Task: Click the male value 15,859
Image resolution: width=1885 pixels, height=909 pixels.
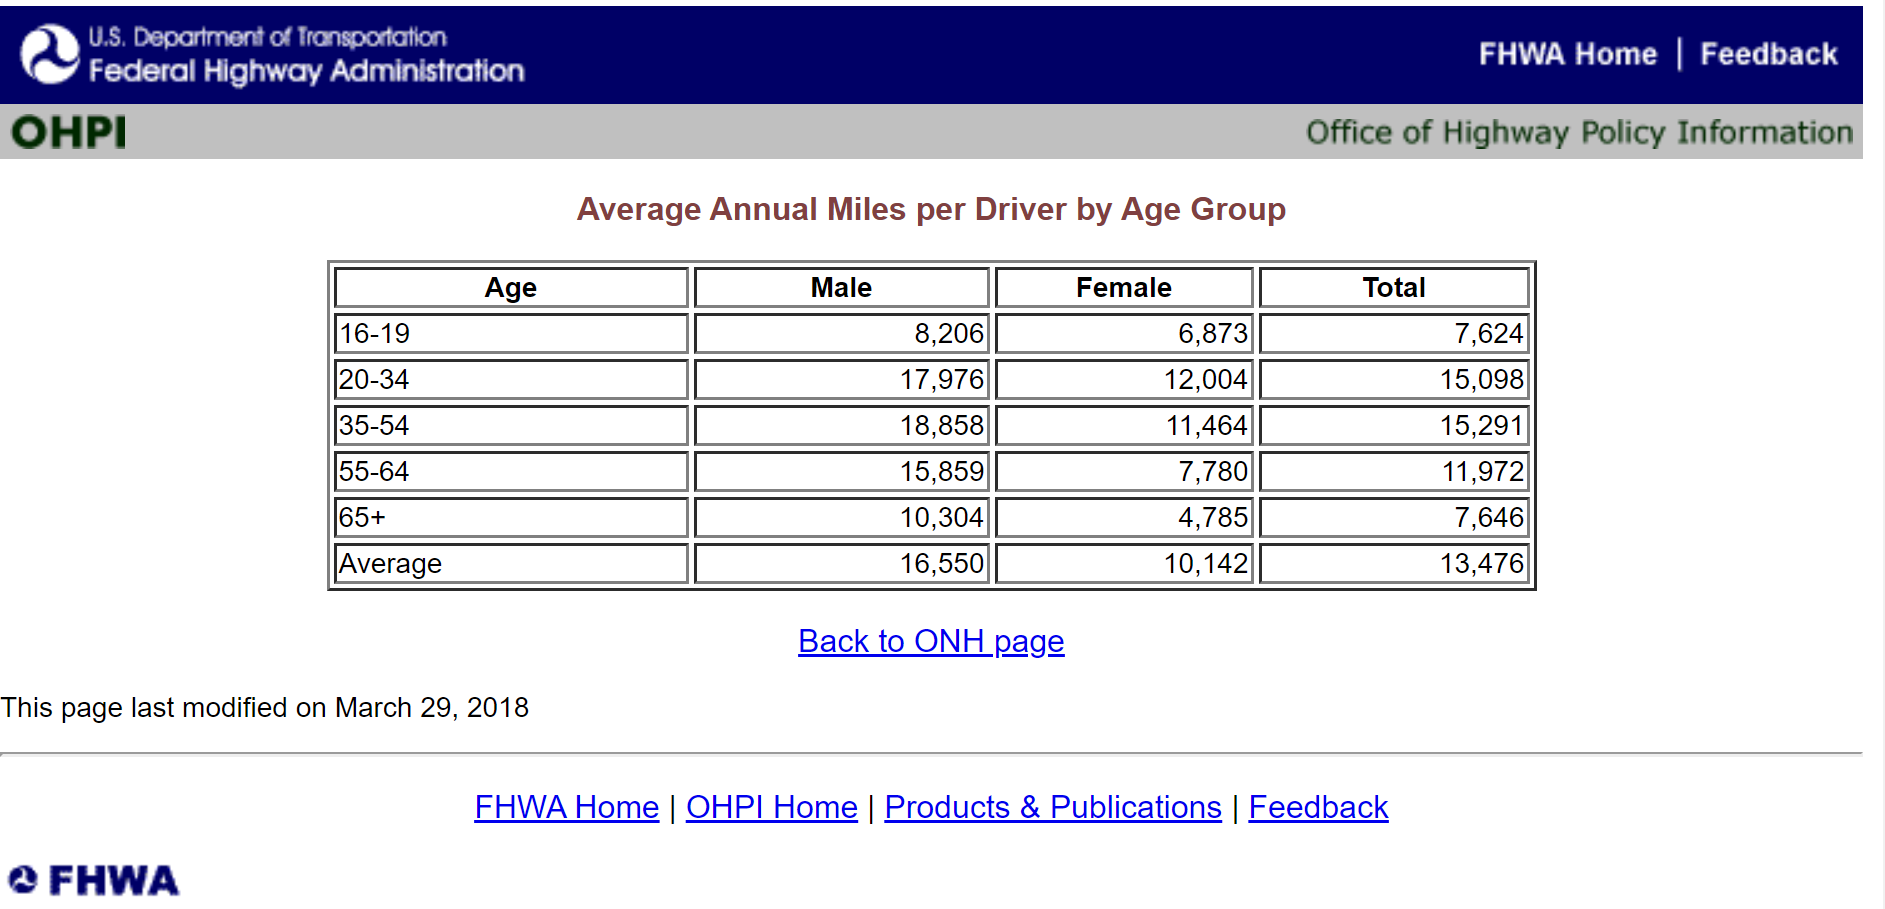Action: click(942, 471)
